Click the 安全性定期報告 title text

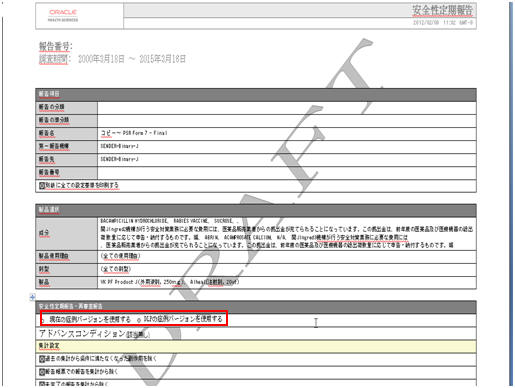coord(442,10)
